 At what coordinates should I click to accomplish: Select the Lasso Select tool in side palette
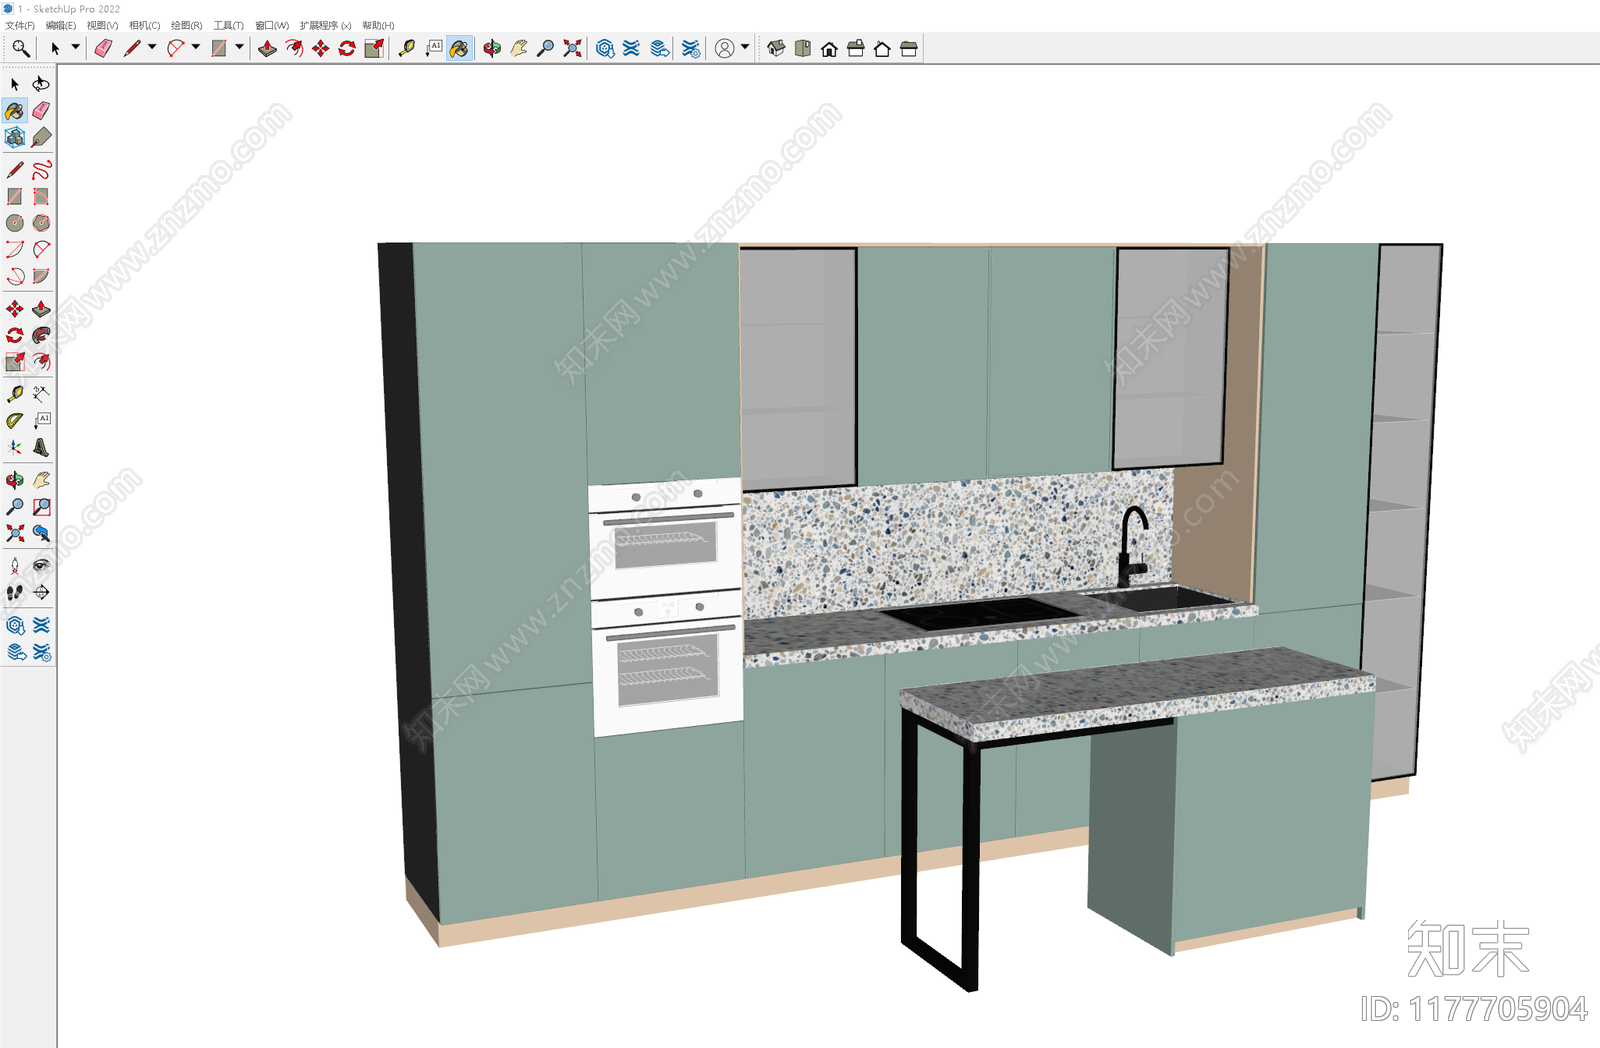[x=41, y=84]
